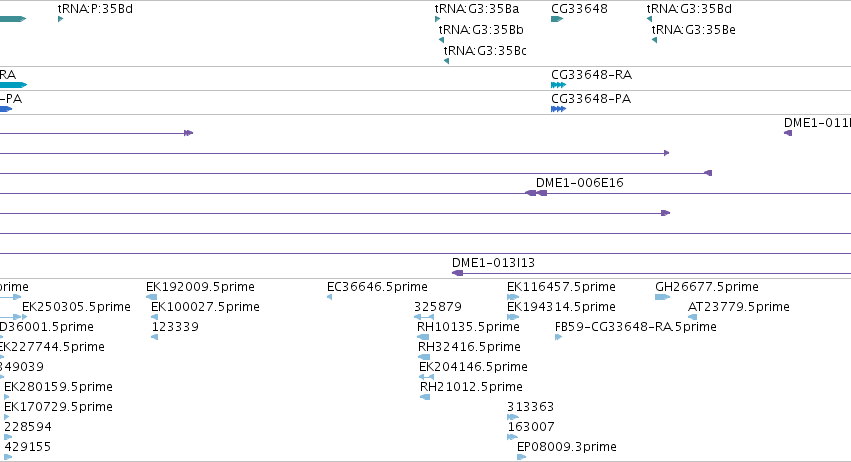
Task: Select the tRNA:G3:35Bd gene label
Action: pyautogui.click(x=689, y=9)
